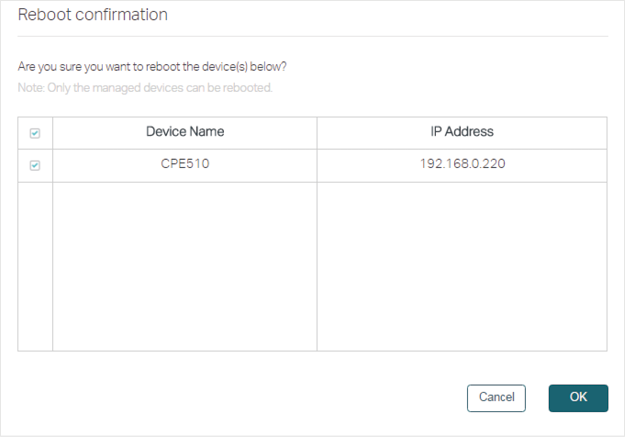This screenshot has height=437, width=625.
Task: Click the word "Note:" in gray text
Action: pyautogui.click(x=31, y=88)
